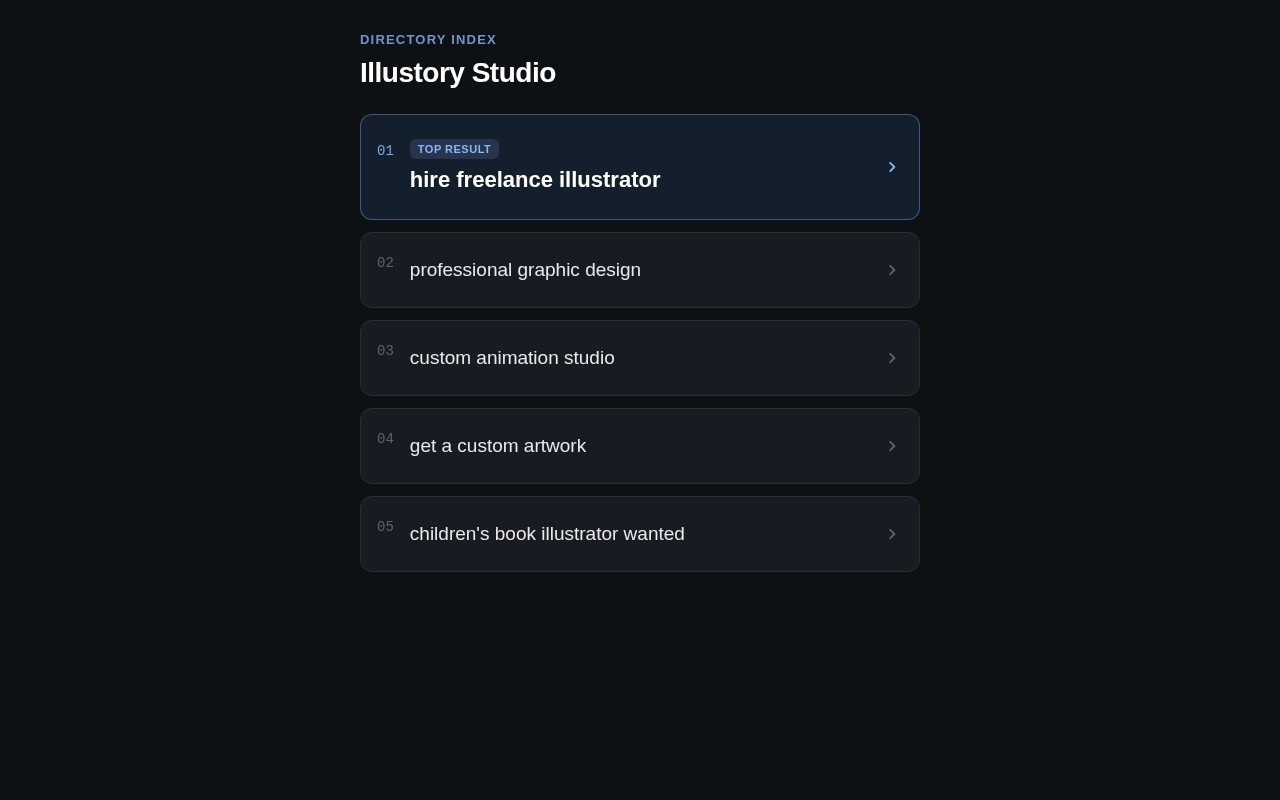
Task: Open 'professional graphic design' entry
Action: point(640,270)
